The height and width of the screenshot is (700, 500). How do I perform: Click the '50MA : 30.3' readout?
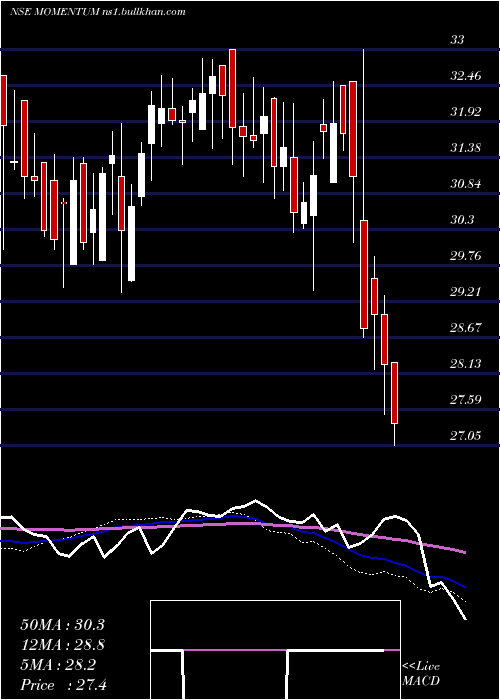(62, 625)
